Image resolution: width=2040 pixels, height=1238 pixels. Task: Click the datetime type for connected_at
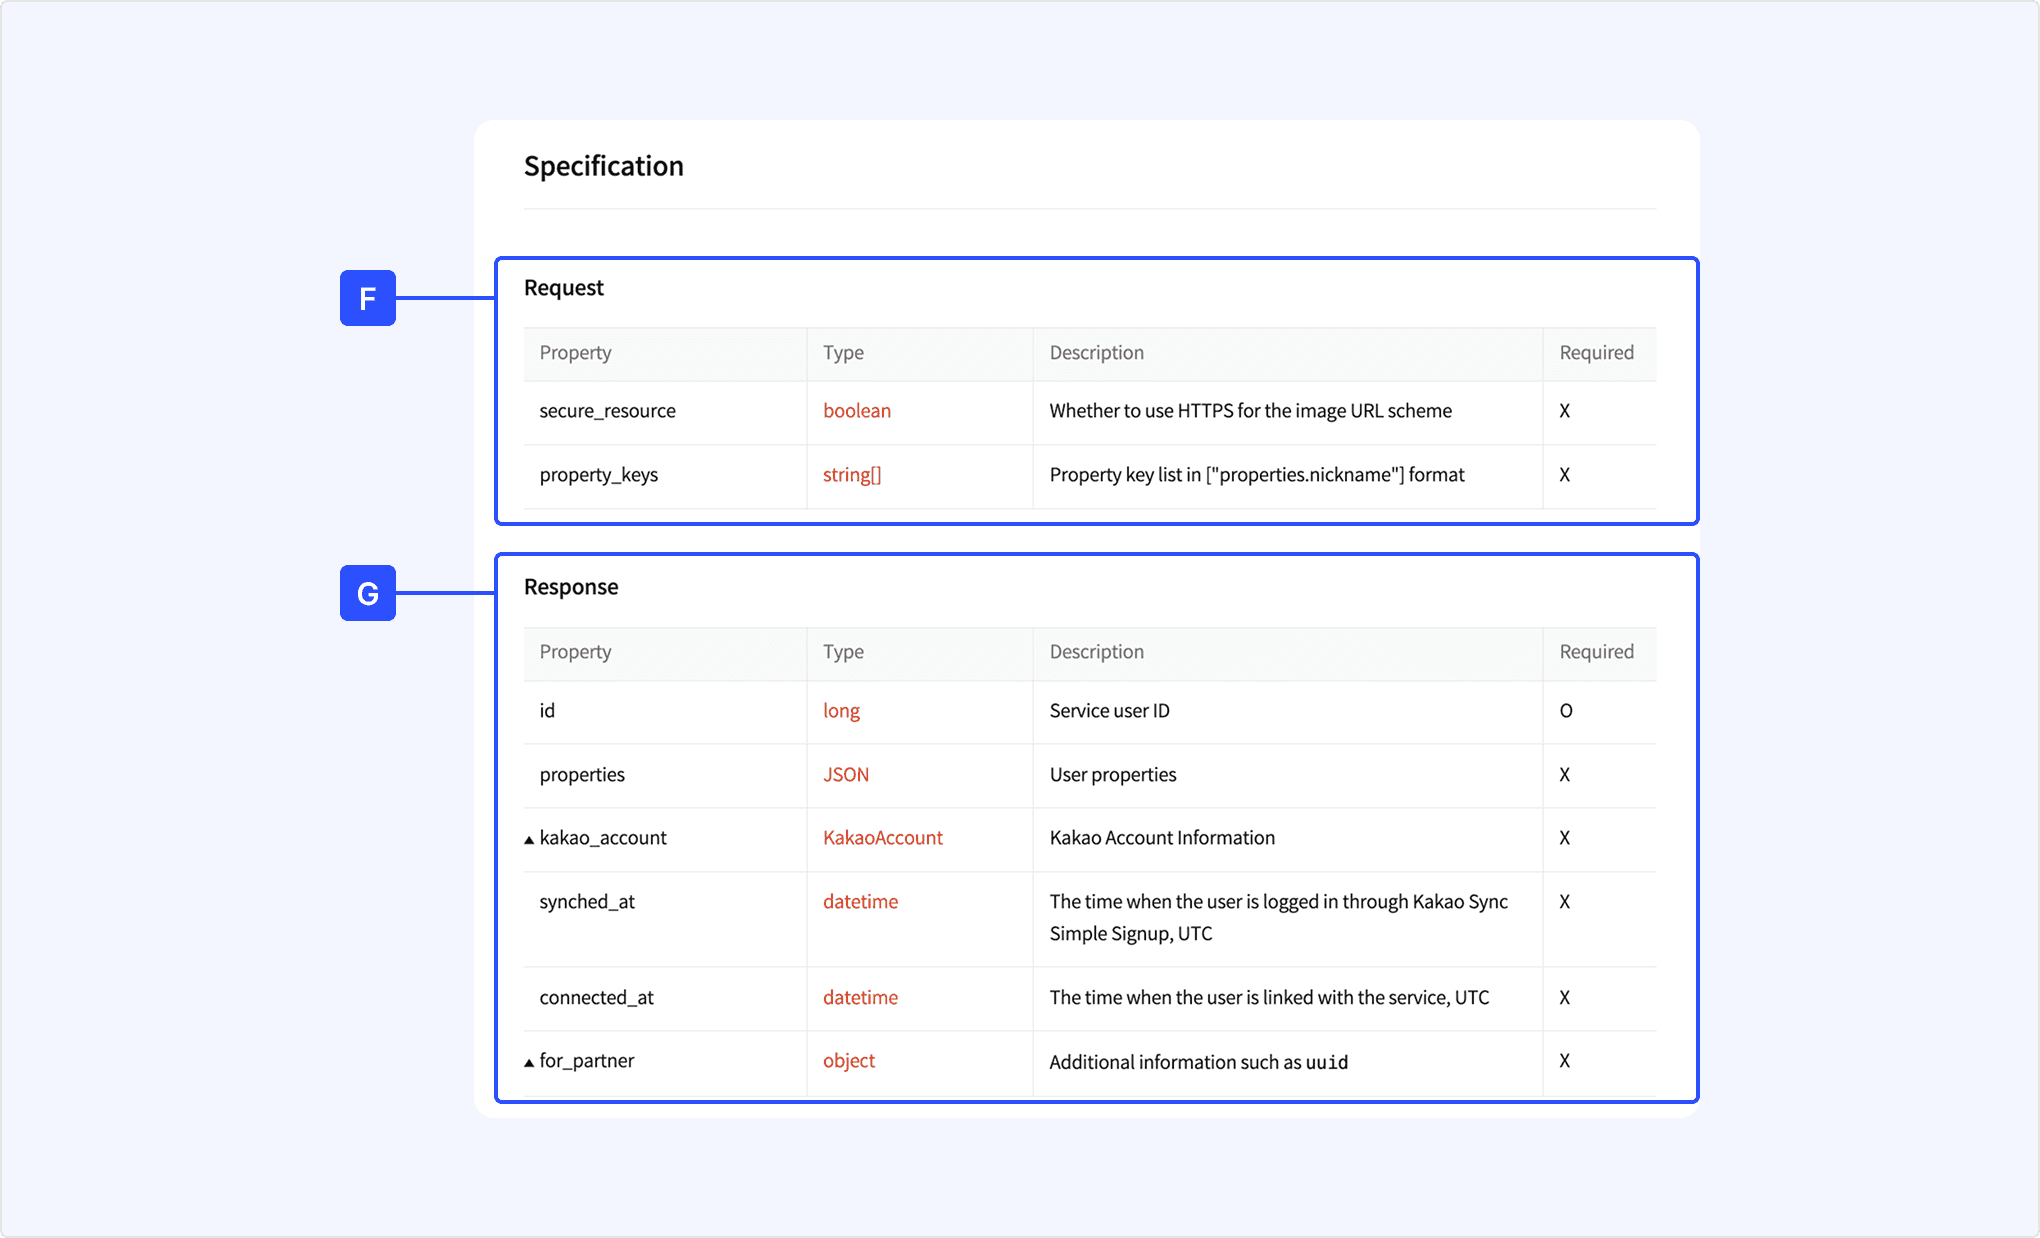tap(860, 998)
